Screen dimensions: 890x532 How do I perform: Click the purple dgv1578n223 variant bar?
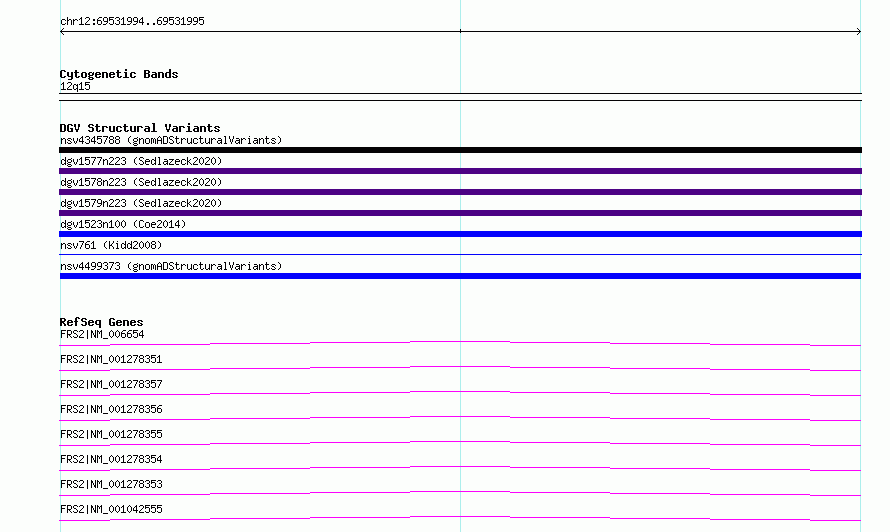click(460, 192)
